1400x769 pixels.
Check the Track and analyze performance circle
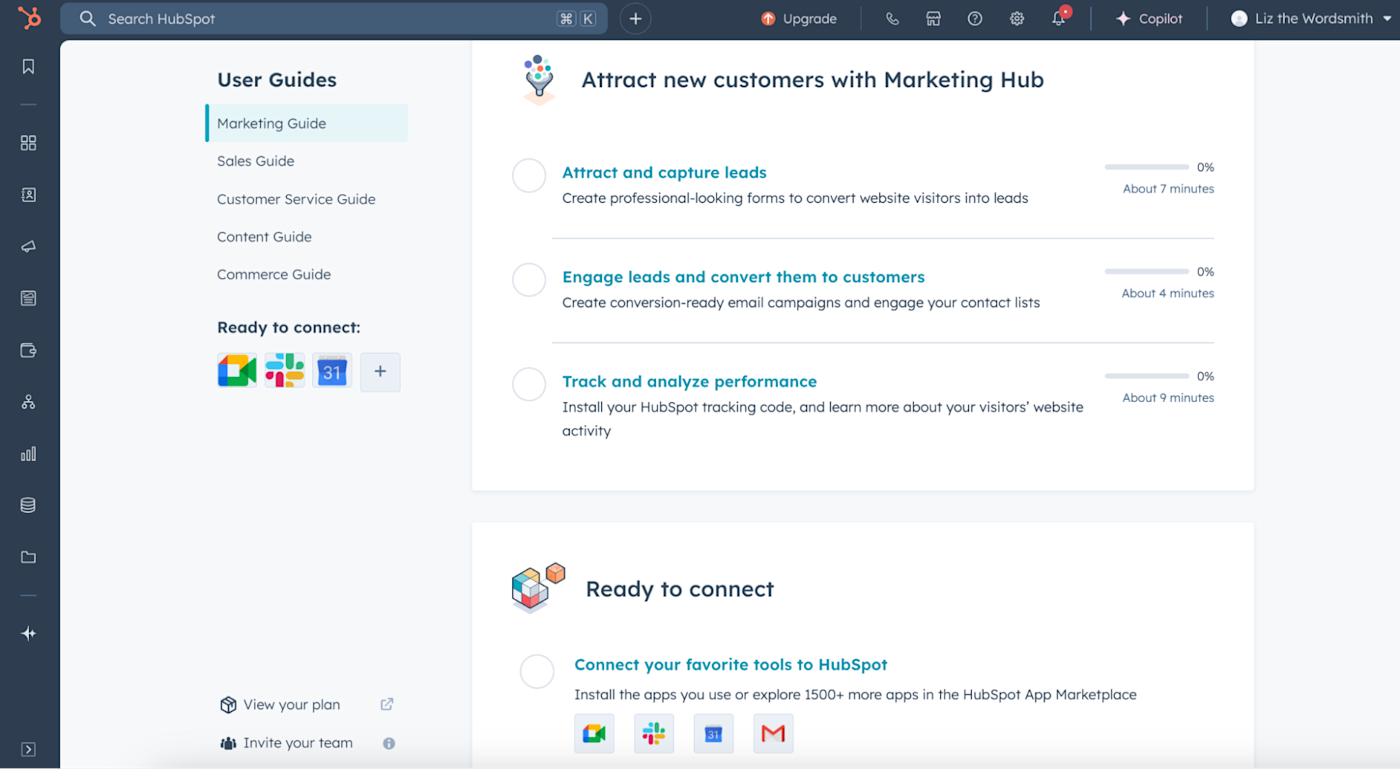click(529, 384)
